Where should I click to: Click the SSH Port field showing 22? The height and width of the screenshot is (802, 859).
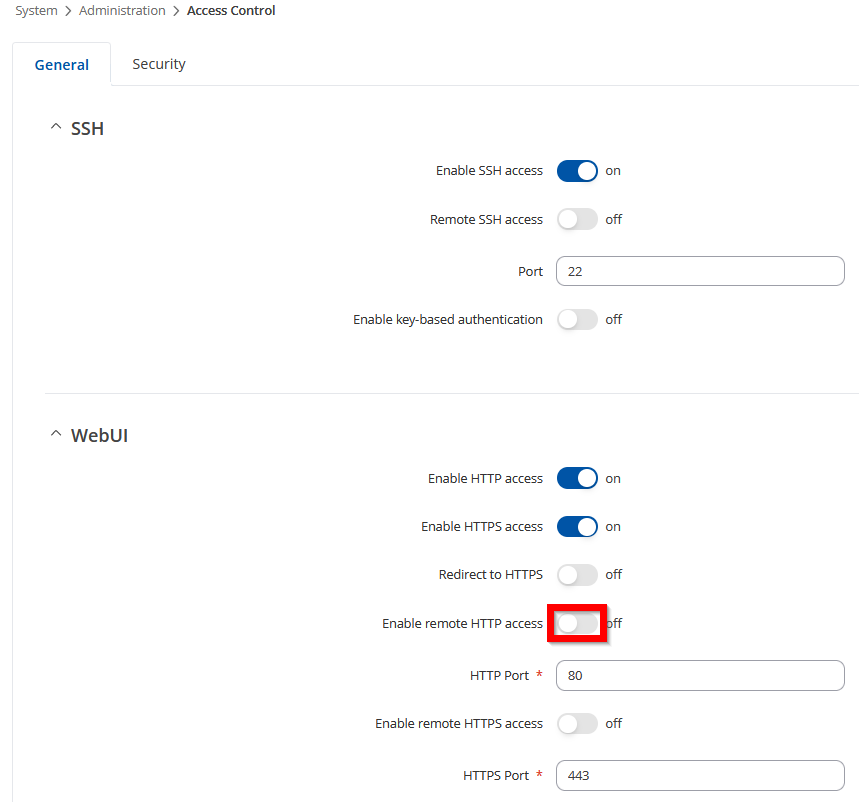(700, 271)
